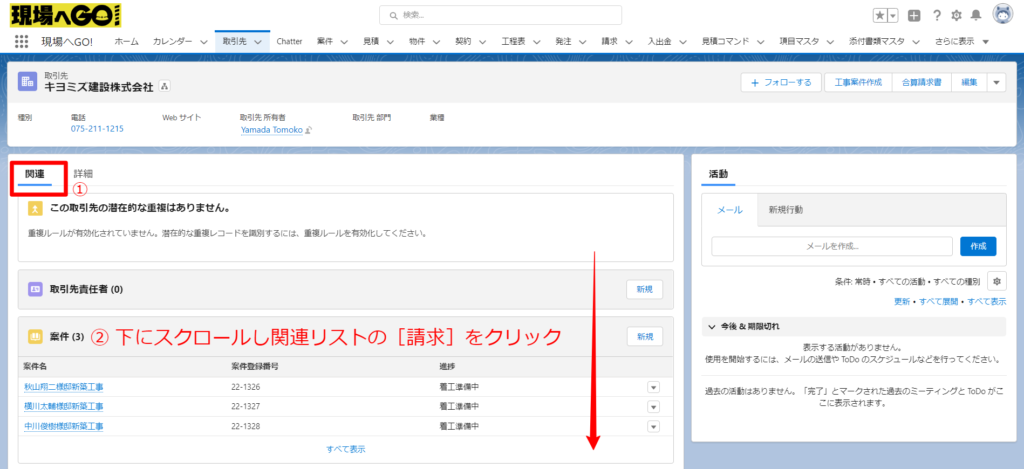Switch to the 詳細 tab
1024x469 pixels.
coord(83,174)
